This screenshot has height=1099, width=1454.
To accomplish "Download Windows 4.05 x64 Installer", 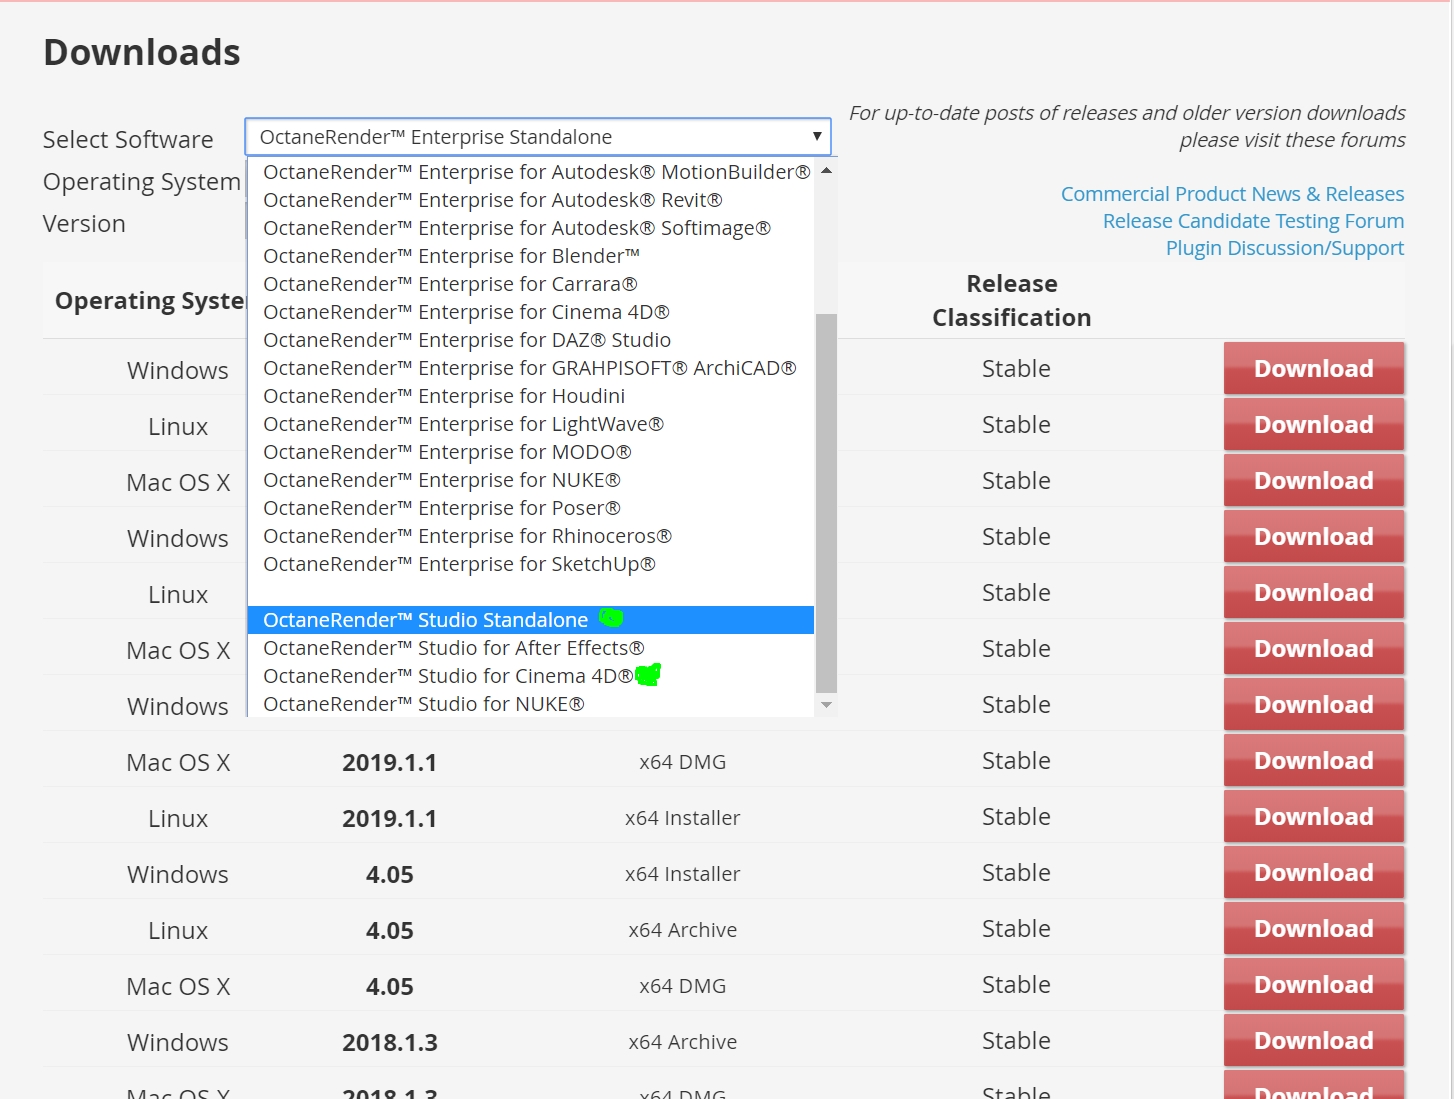I will [1314, 873].
